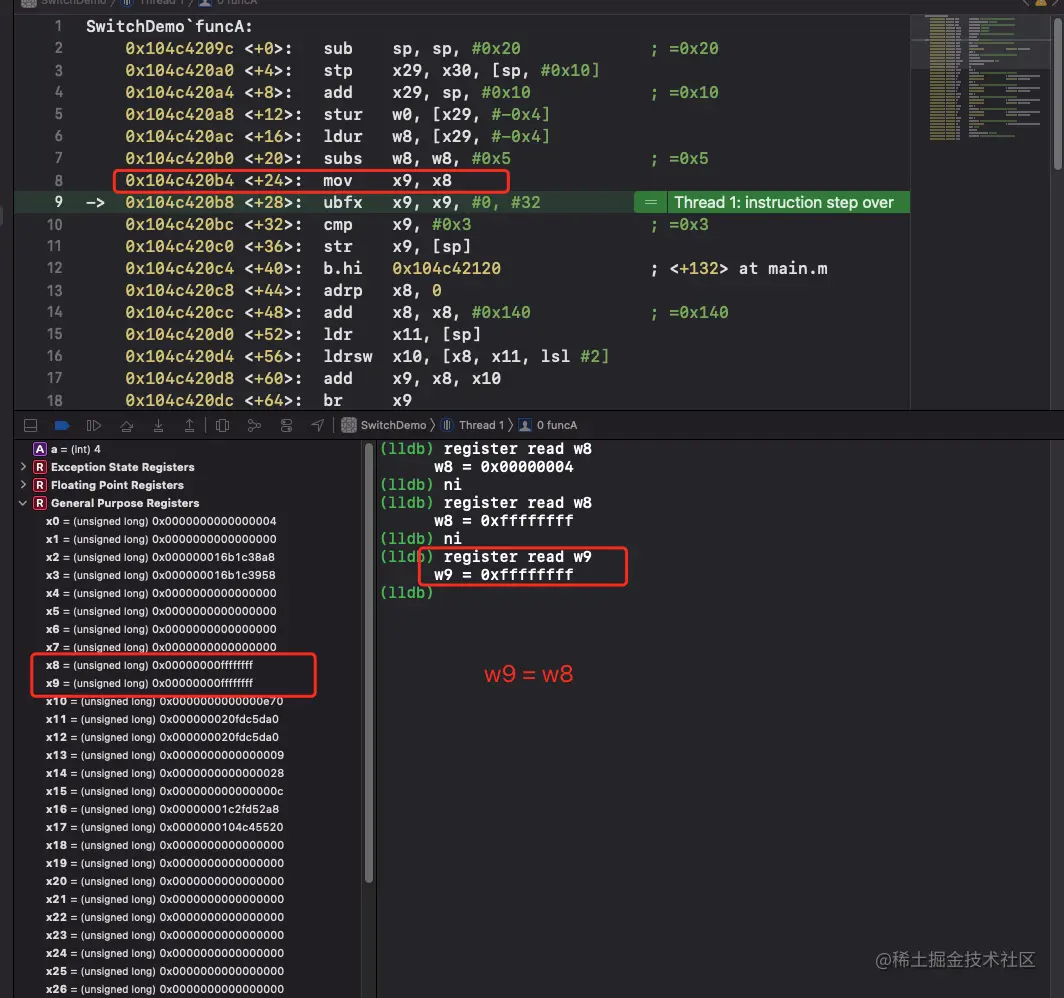Click the R icon of Exception State Registers

(40, 467)
